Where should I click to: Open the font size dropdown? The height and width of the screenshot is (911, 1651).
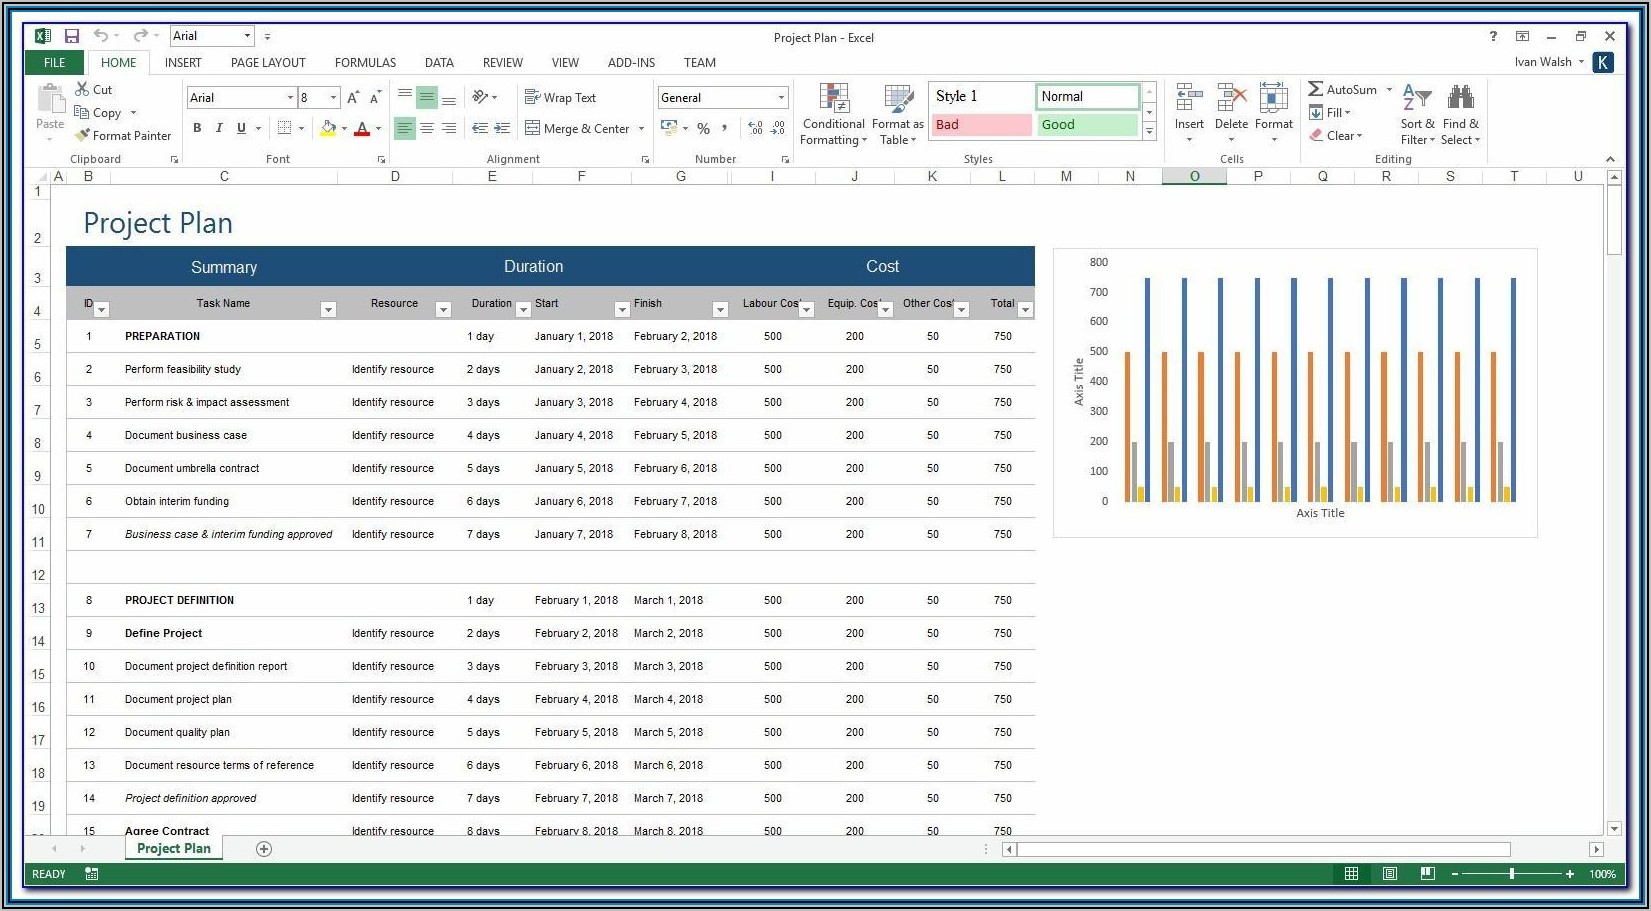click(x=333, y=98)
